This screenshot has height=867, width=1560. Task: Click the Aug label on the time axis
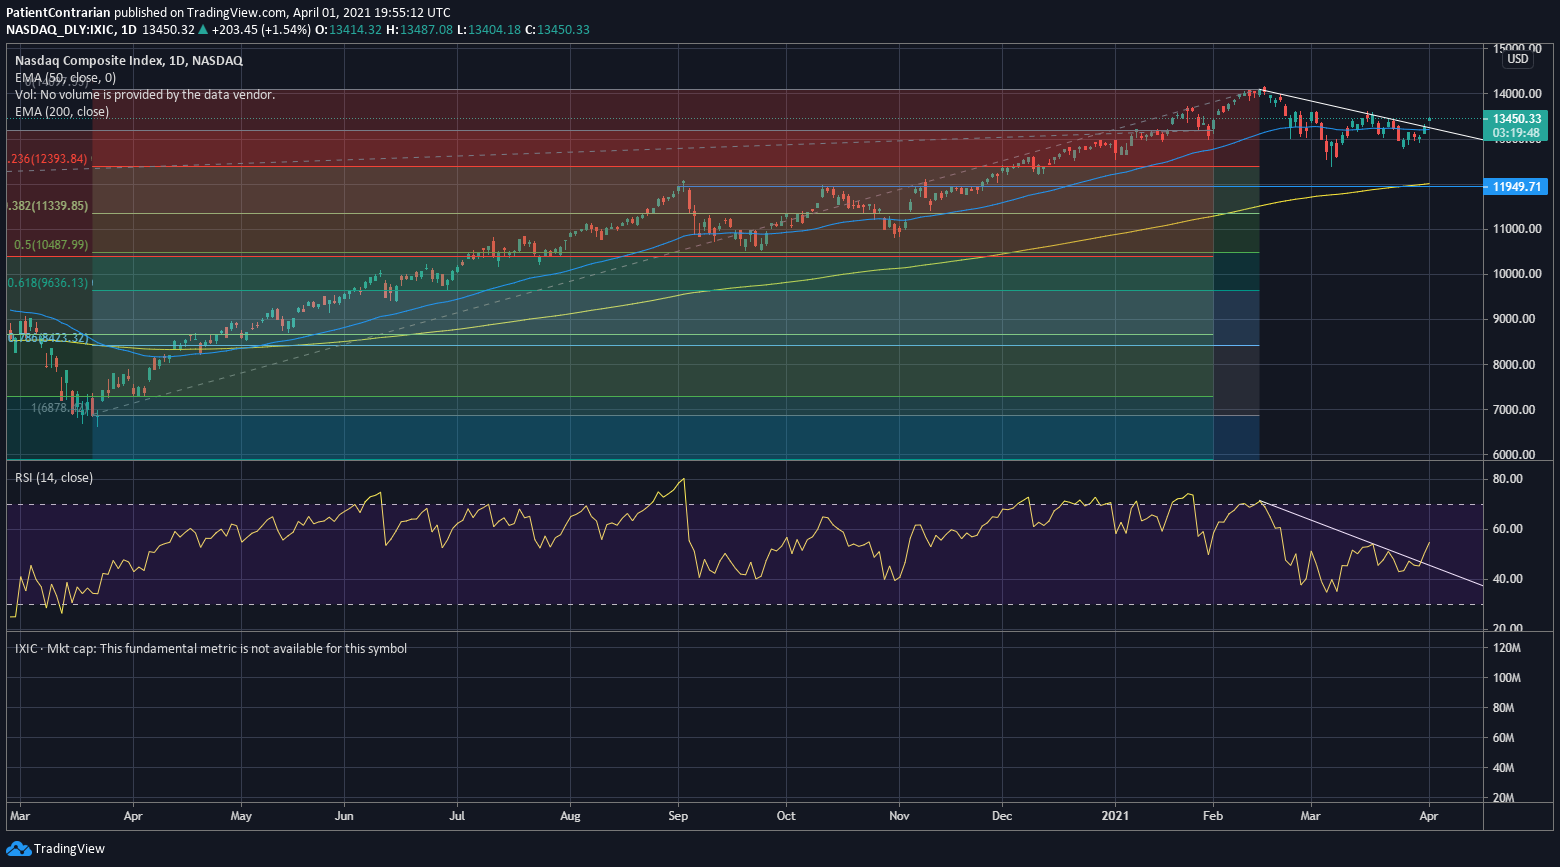point(571,816)
